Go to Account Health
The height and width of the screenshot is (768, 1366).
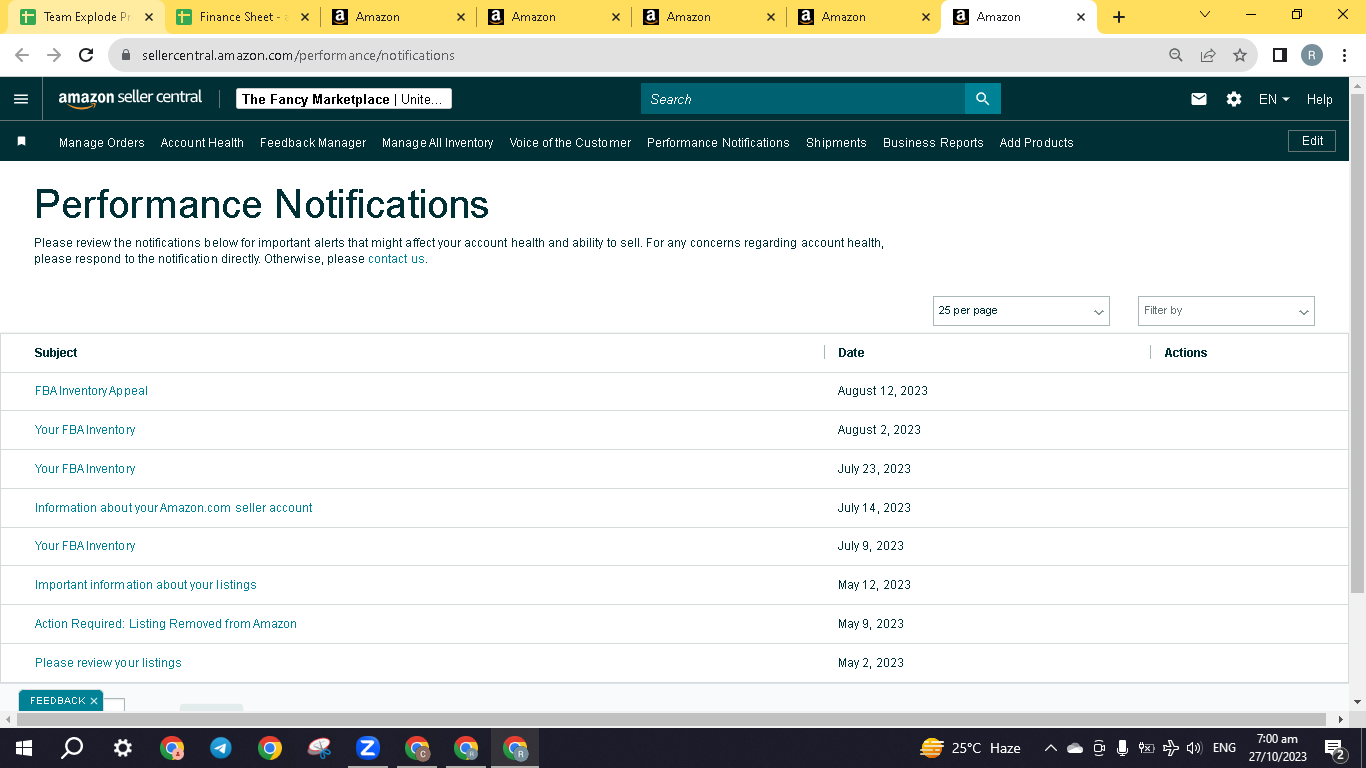pos(202,143)
